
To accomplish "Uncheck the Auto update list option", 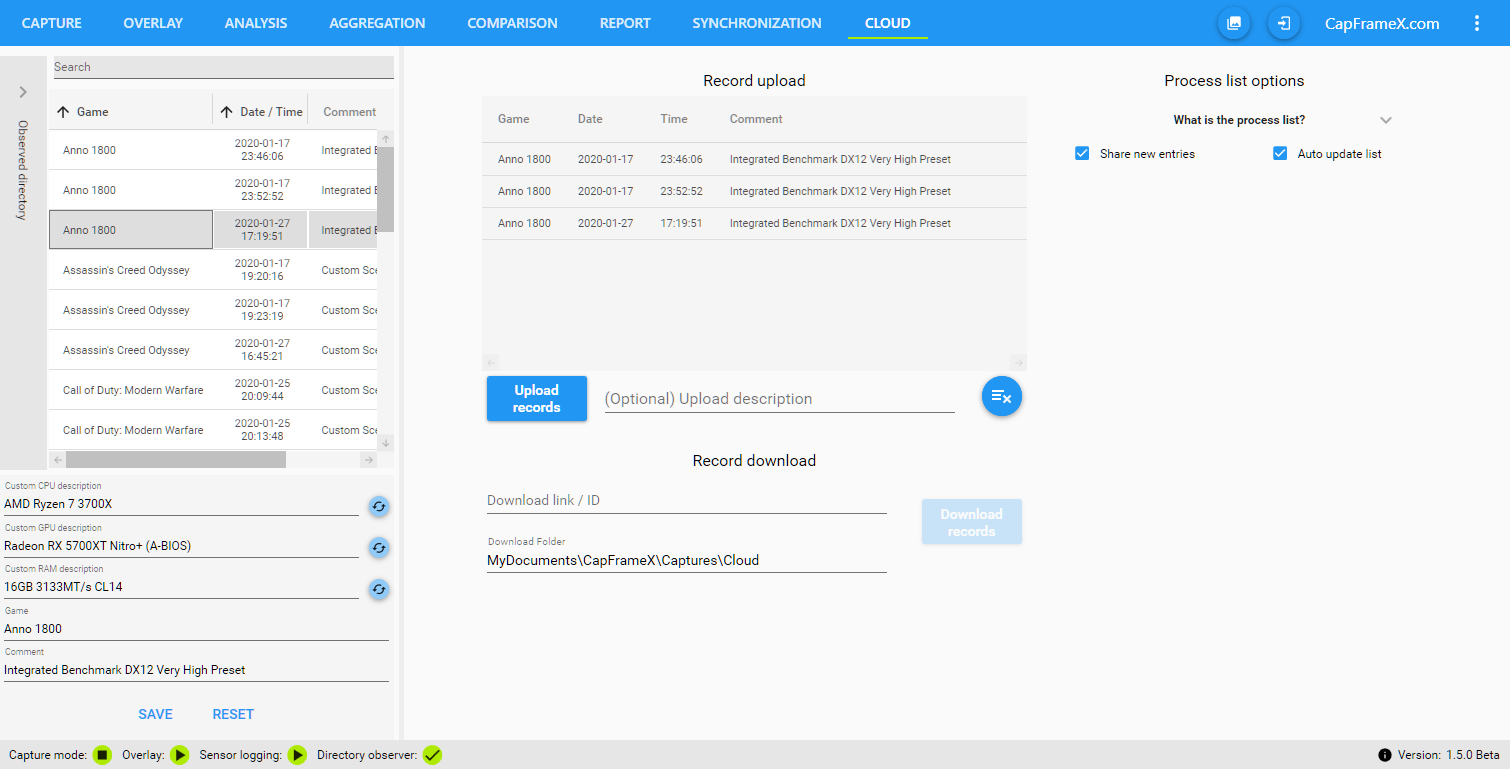I will (x=1280, y=154).
